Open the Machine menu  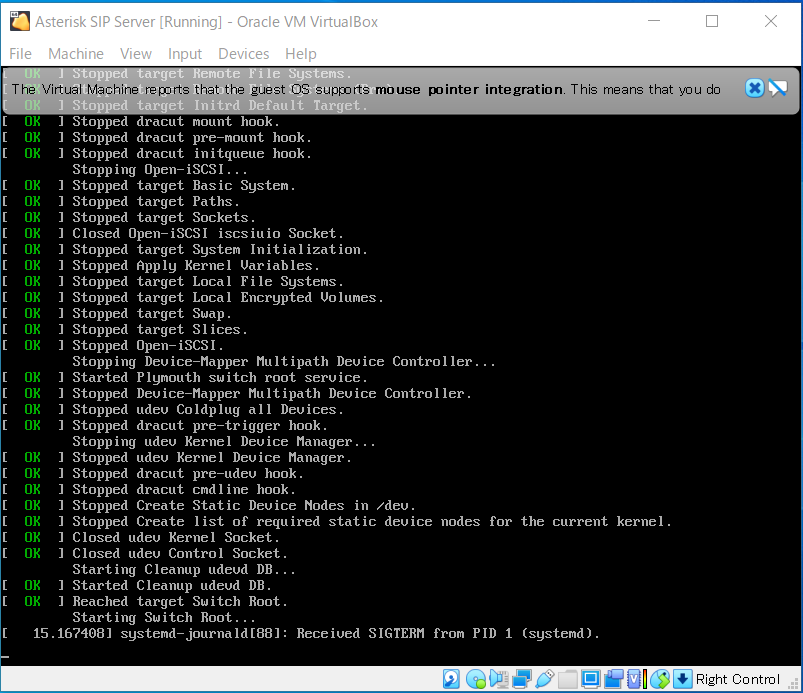[76, 54]
